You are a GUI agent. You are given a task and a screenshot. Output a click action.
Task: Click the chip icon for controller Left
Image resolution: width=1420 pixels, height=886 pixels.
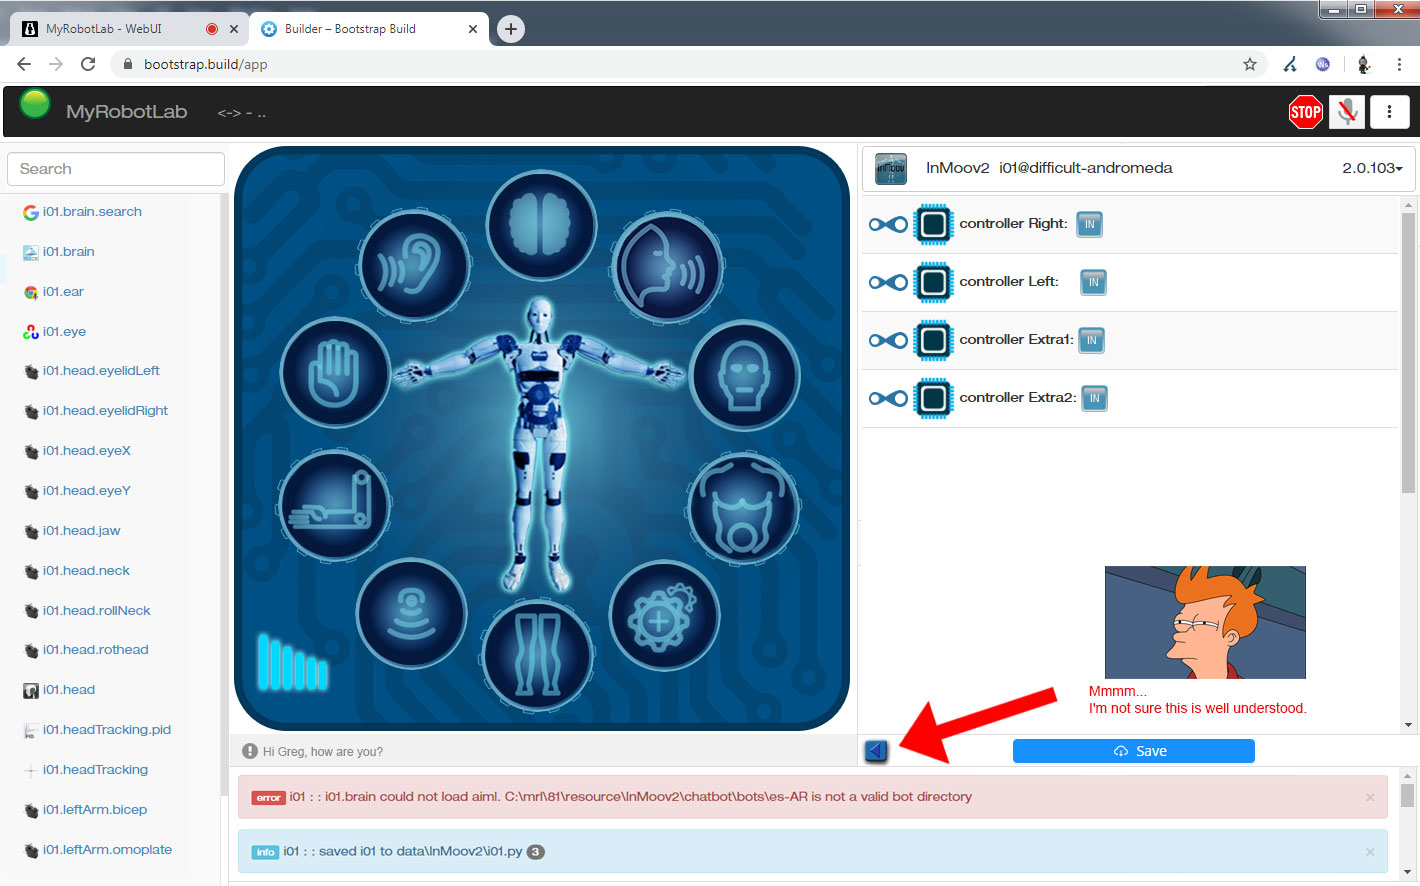(934, 282)
